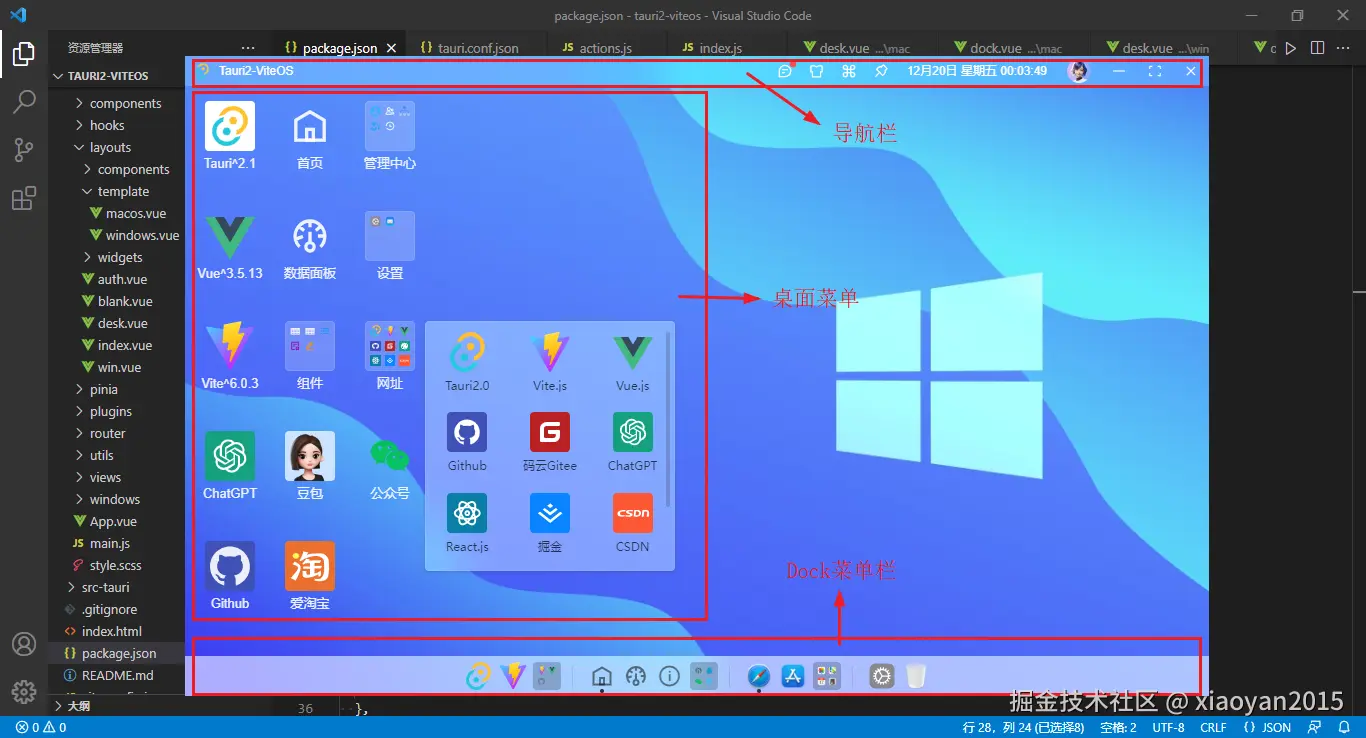Screen dimensions: 1366x738
Task: Open the 掘金 site icon
Action: 550,513
